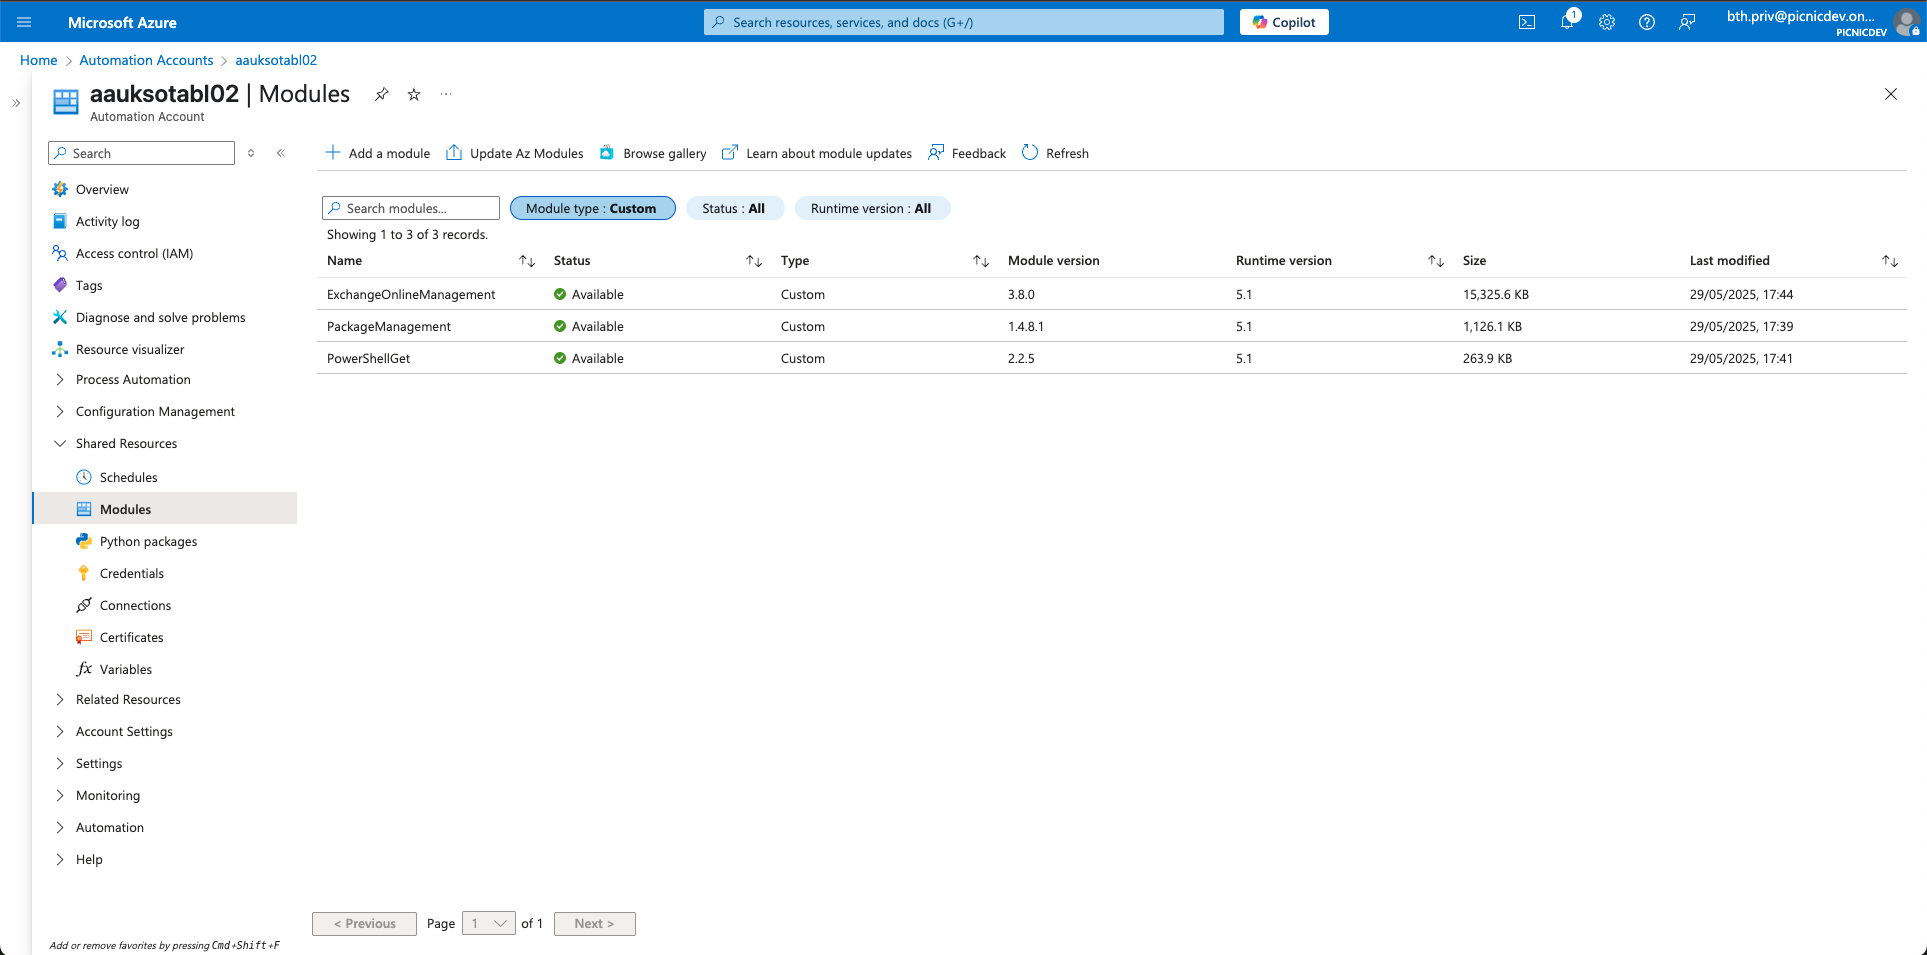1927x955 pixels.
Task: Collapse the sidebar with double chevron
Action: [x=281, y=153]
